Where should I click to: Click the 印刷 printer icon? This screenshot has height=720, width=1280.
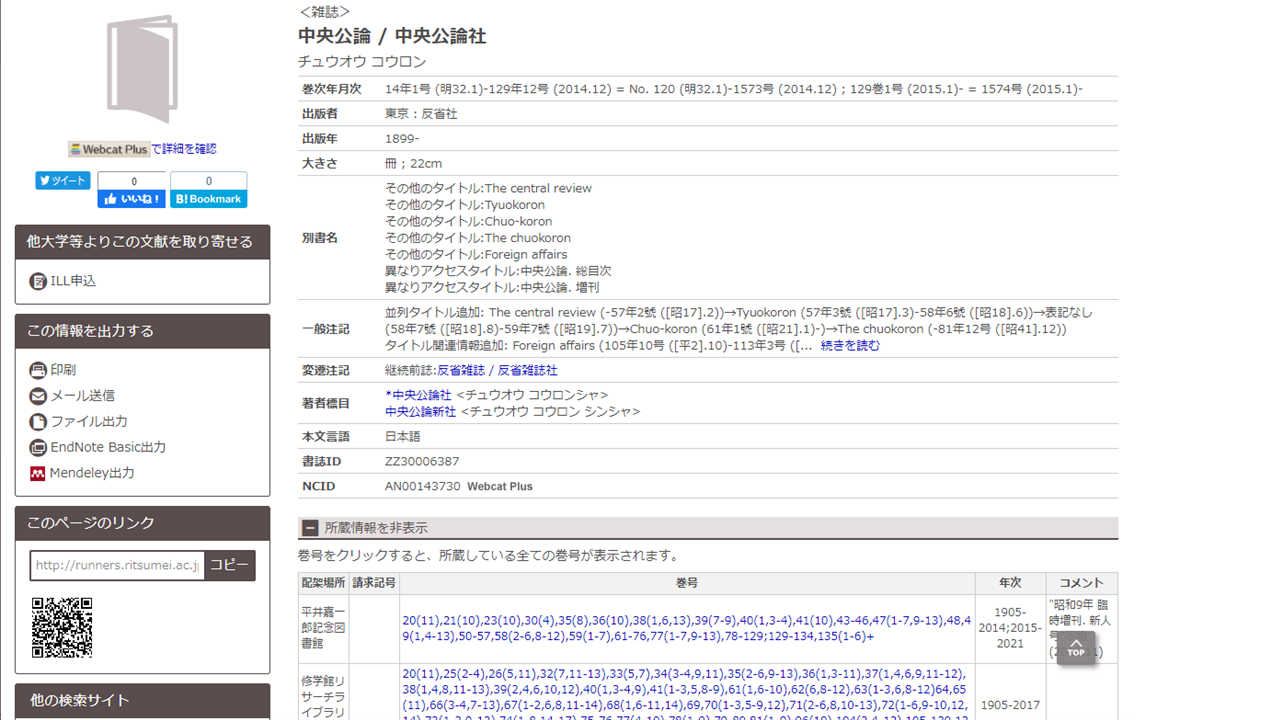coord(38,370)
